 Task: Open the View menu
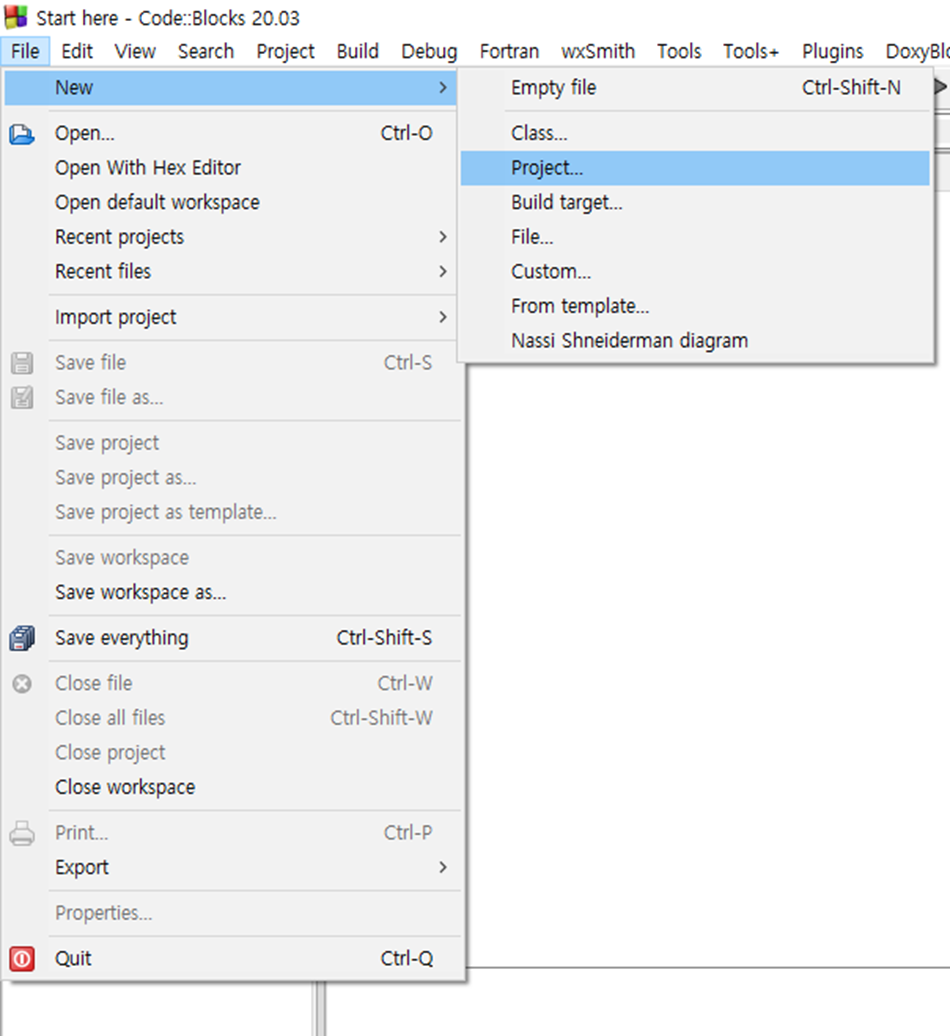(135, 52)
